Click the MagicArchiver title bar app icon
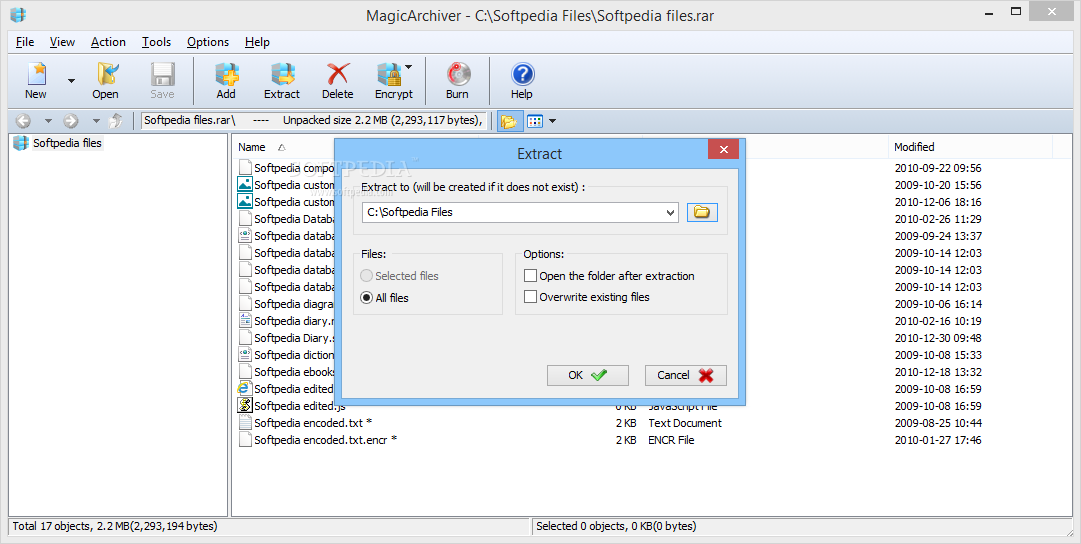1081x544 pixels. tap(17, 14)
